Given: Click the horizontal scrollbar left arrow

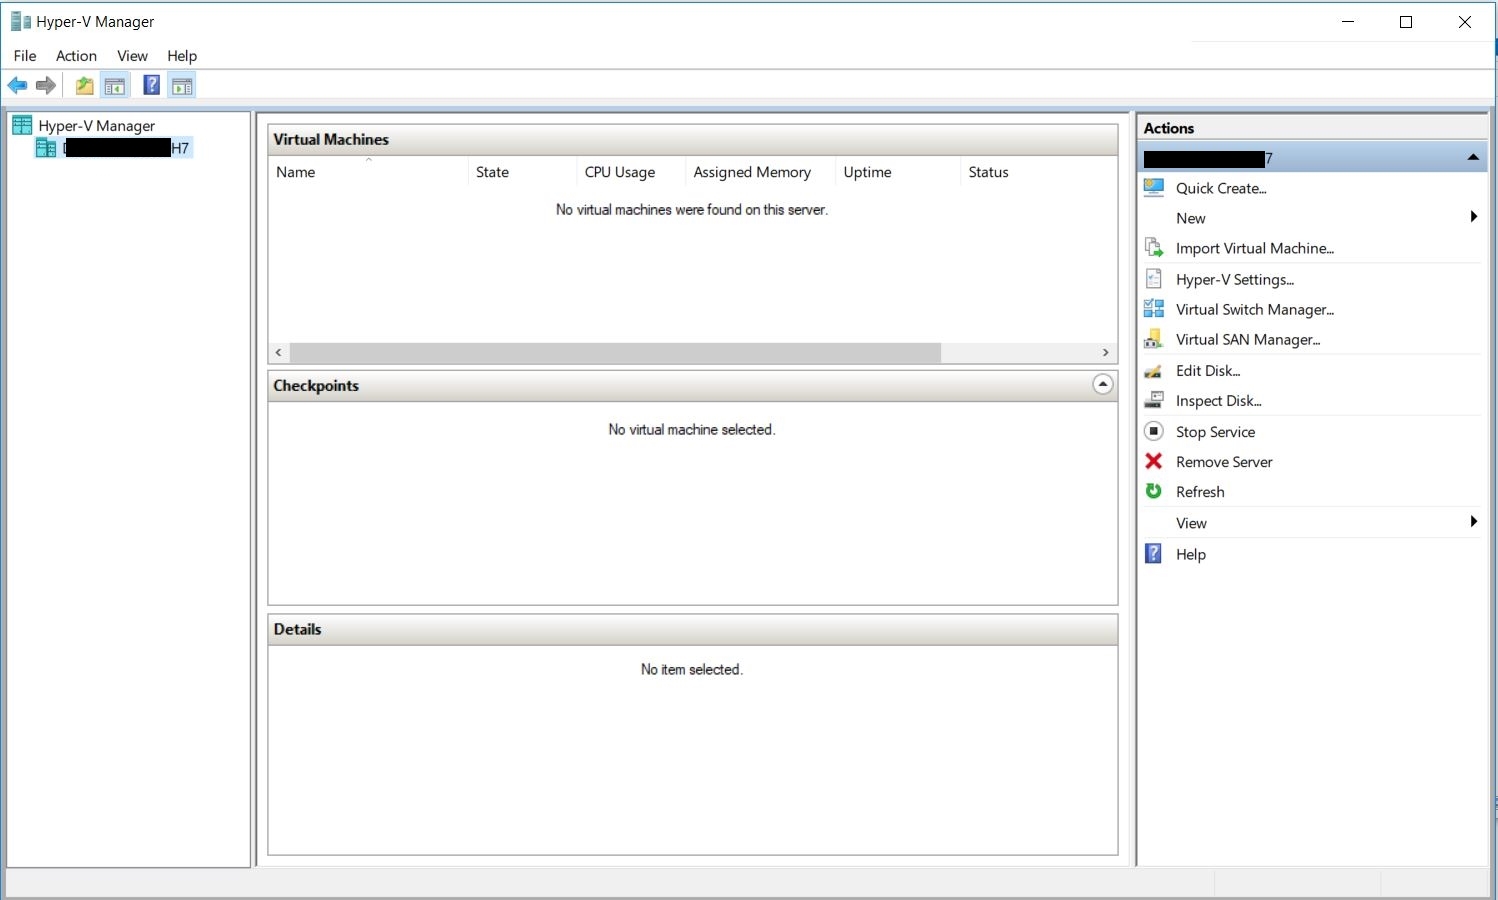Looking at the screenshot, I should tap(279, 352).
